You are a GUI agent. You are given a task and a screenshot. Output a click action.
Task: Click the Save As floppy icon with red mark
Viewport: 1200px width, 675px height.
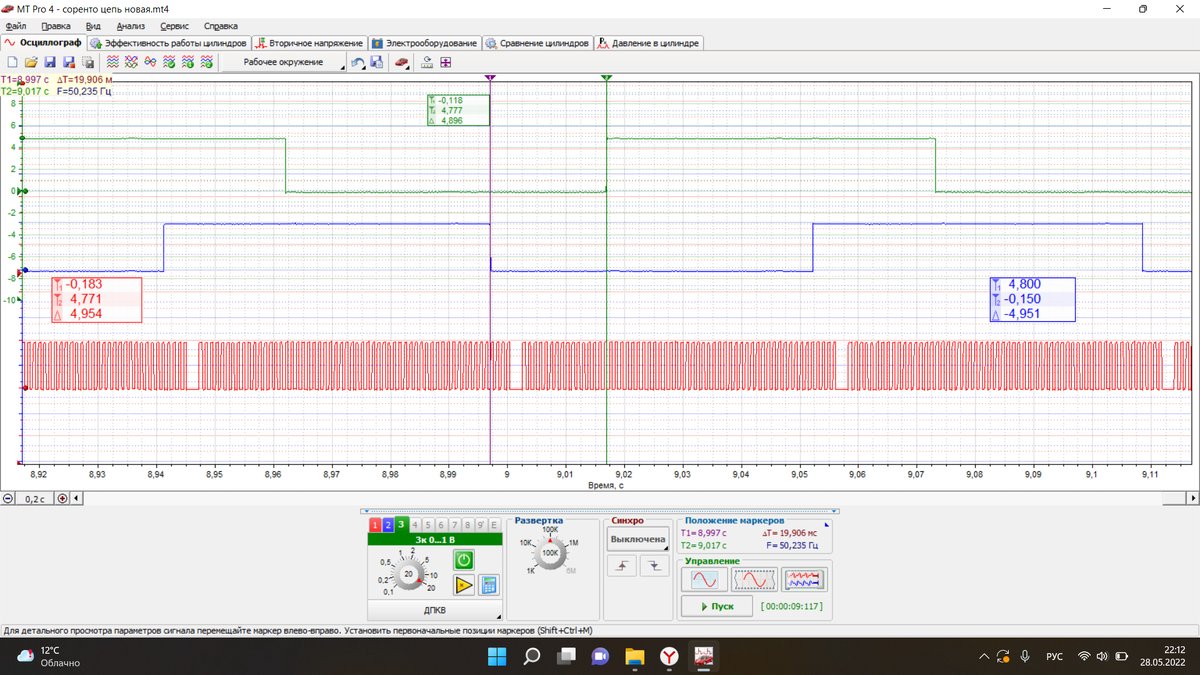[x=69, y=62]
